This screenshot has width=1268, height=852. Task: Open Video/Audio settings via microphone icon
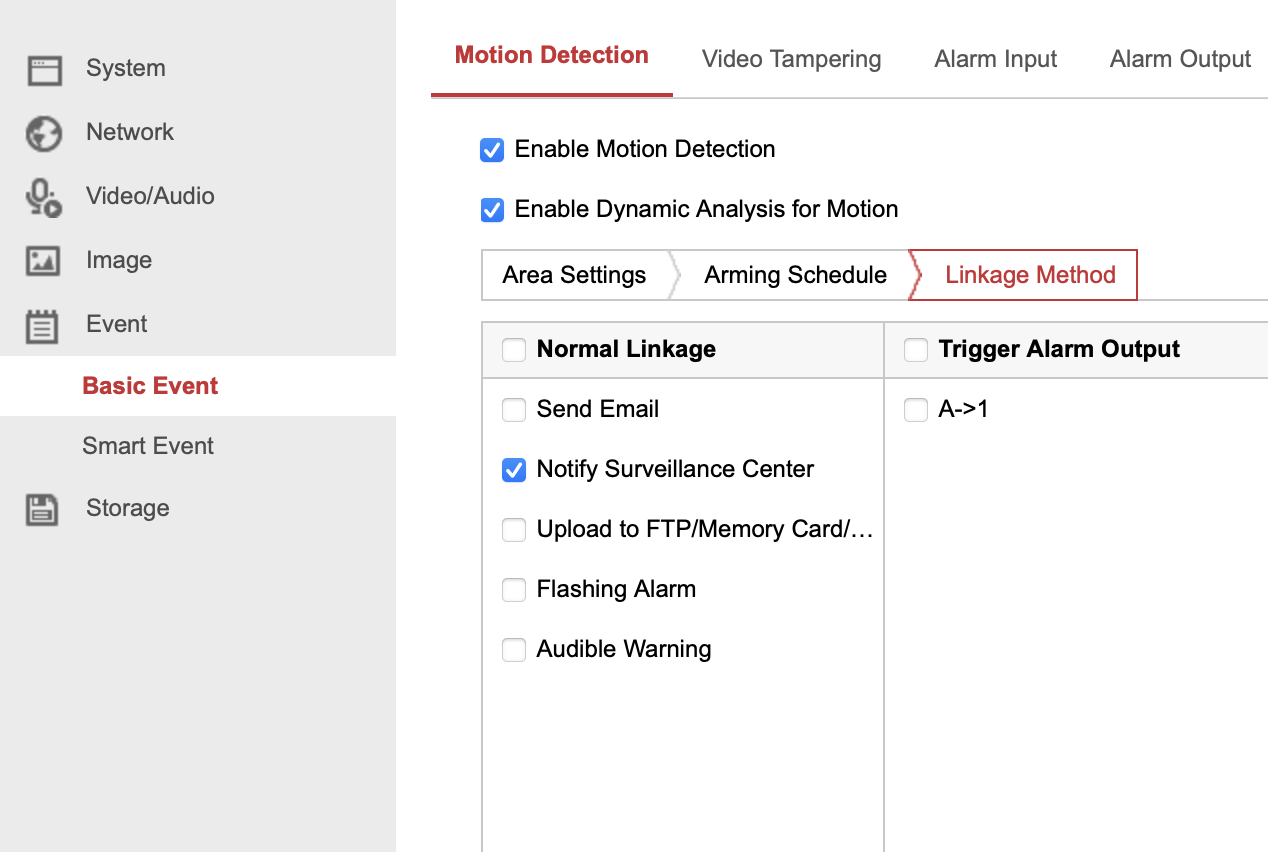43,196
